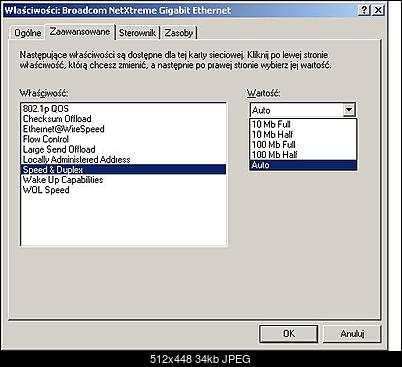The height and width of the screenshot is (367, 402).
Task: Select the Zaawansowane tab
Action: click(x=80, y=32)
